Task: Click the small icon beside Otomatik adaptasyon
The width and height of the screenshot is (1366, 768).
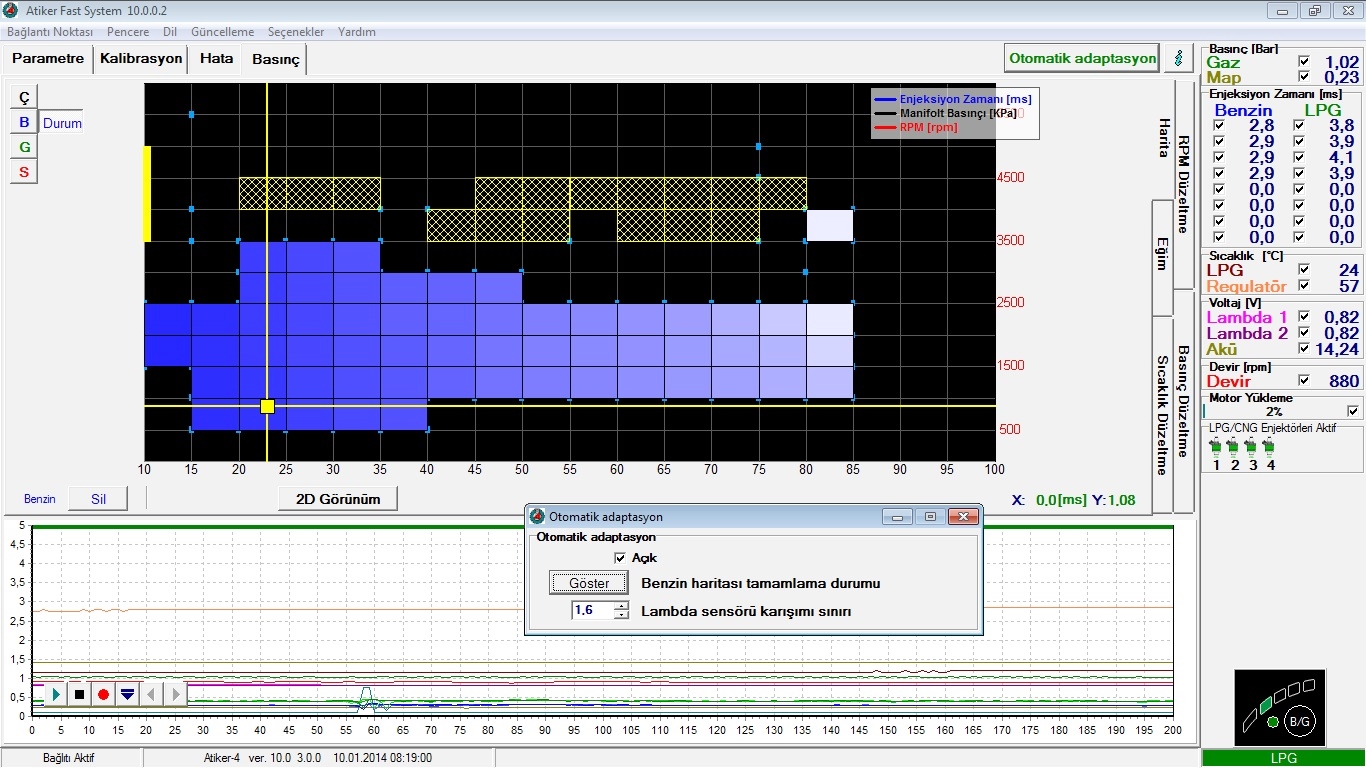Action: [x=1179, y=58]
